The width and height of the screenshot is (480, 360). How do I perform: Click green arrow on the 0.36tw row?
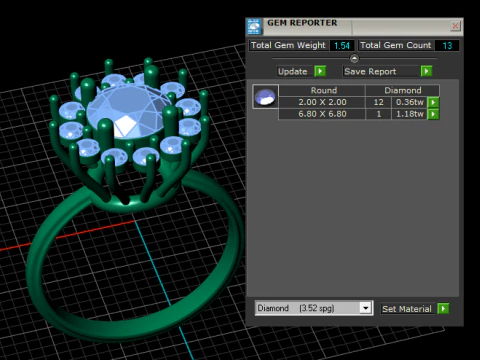pyautogui.click(x=433, y=102)
